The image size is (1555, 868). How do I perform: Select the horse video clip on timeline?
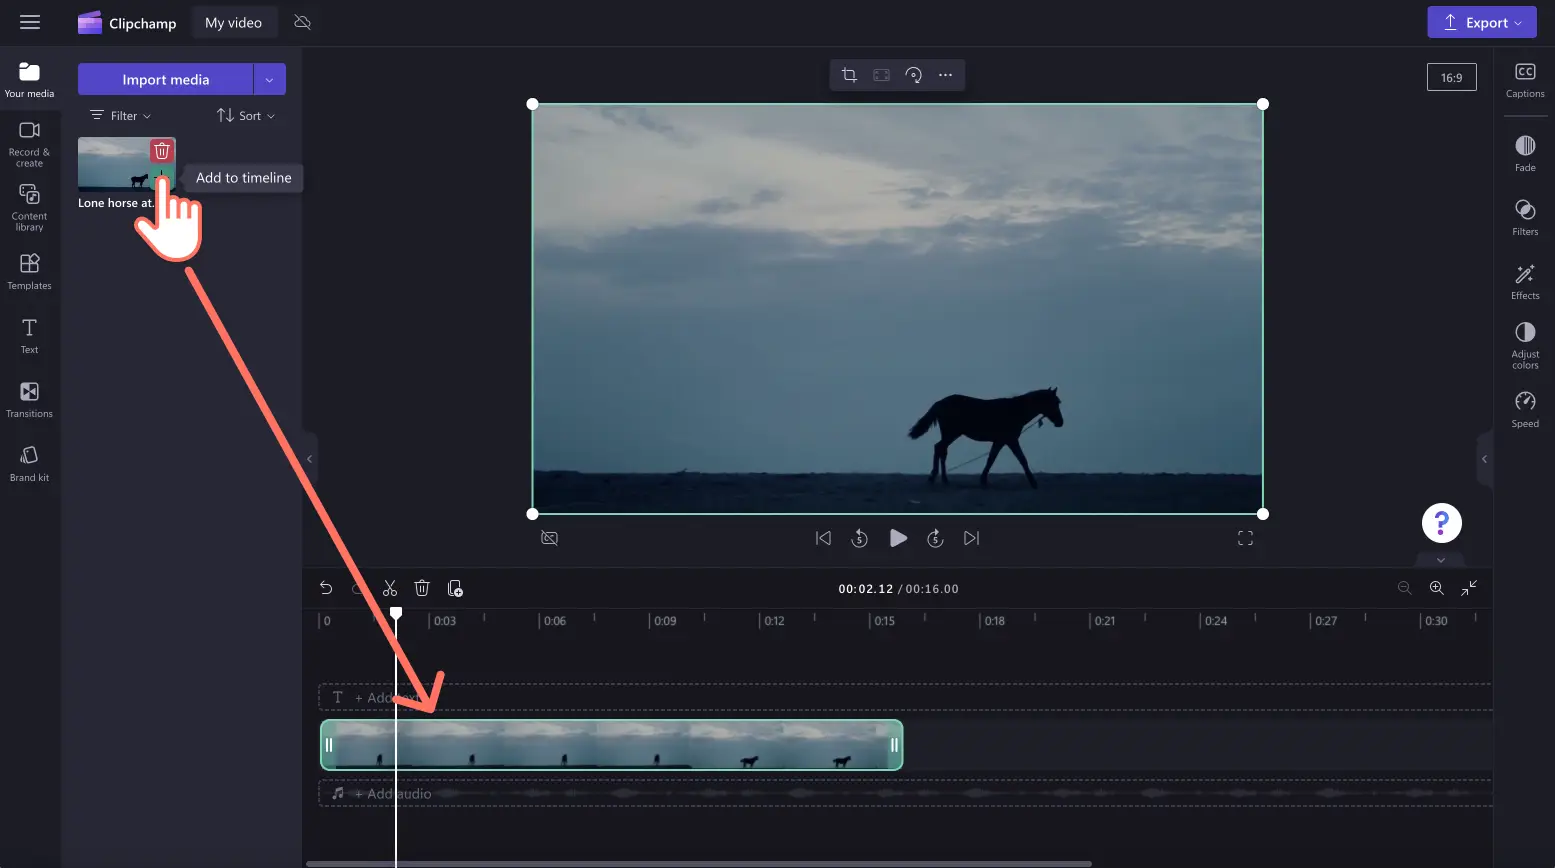(611, 745)
